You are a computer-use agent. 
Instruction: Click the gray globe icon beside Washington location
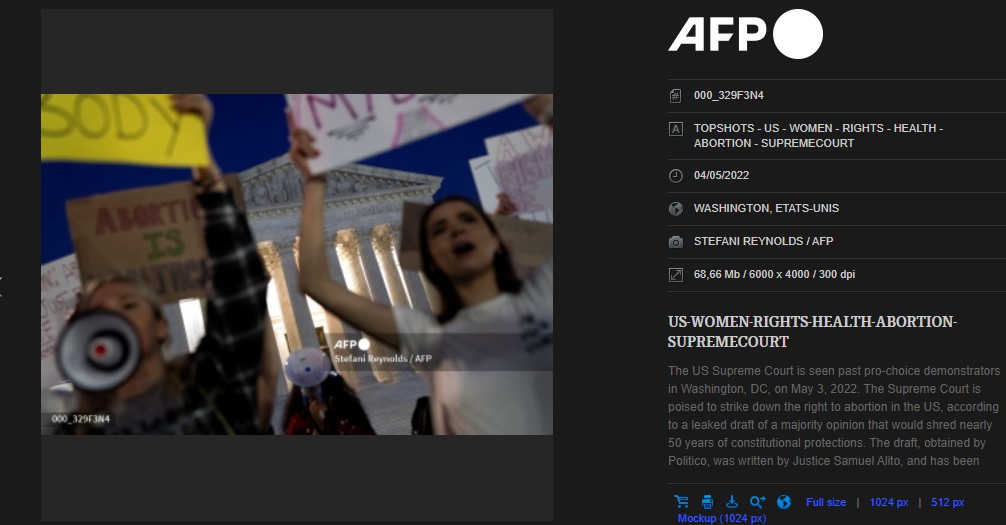676,209
